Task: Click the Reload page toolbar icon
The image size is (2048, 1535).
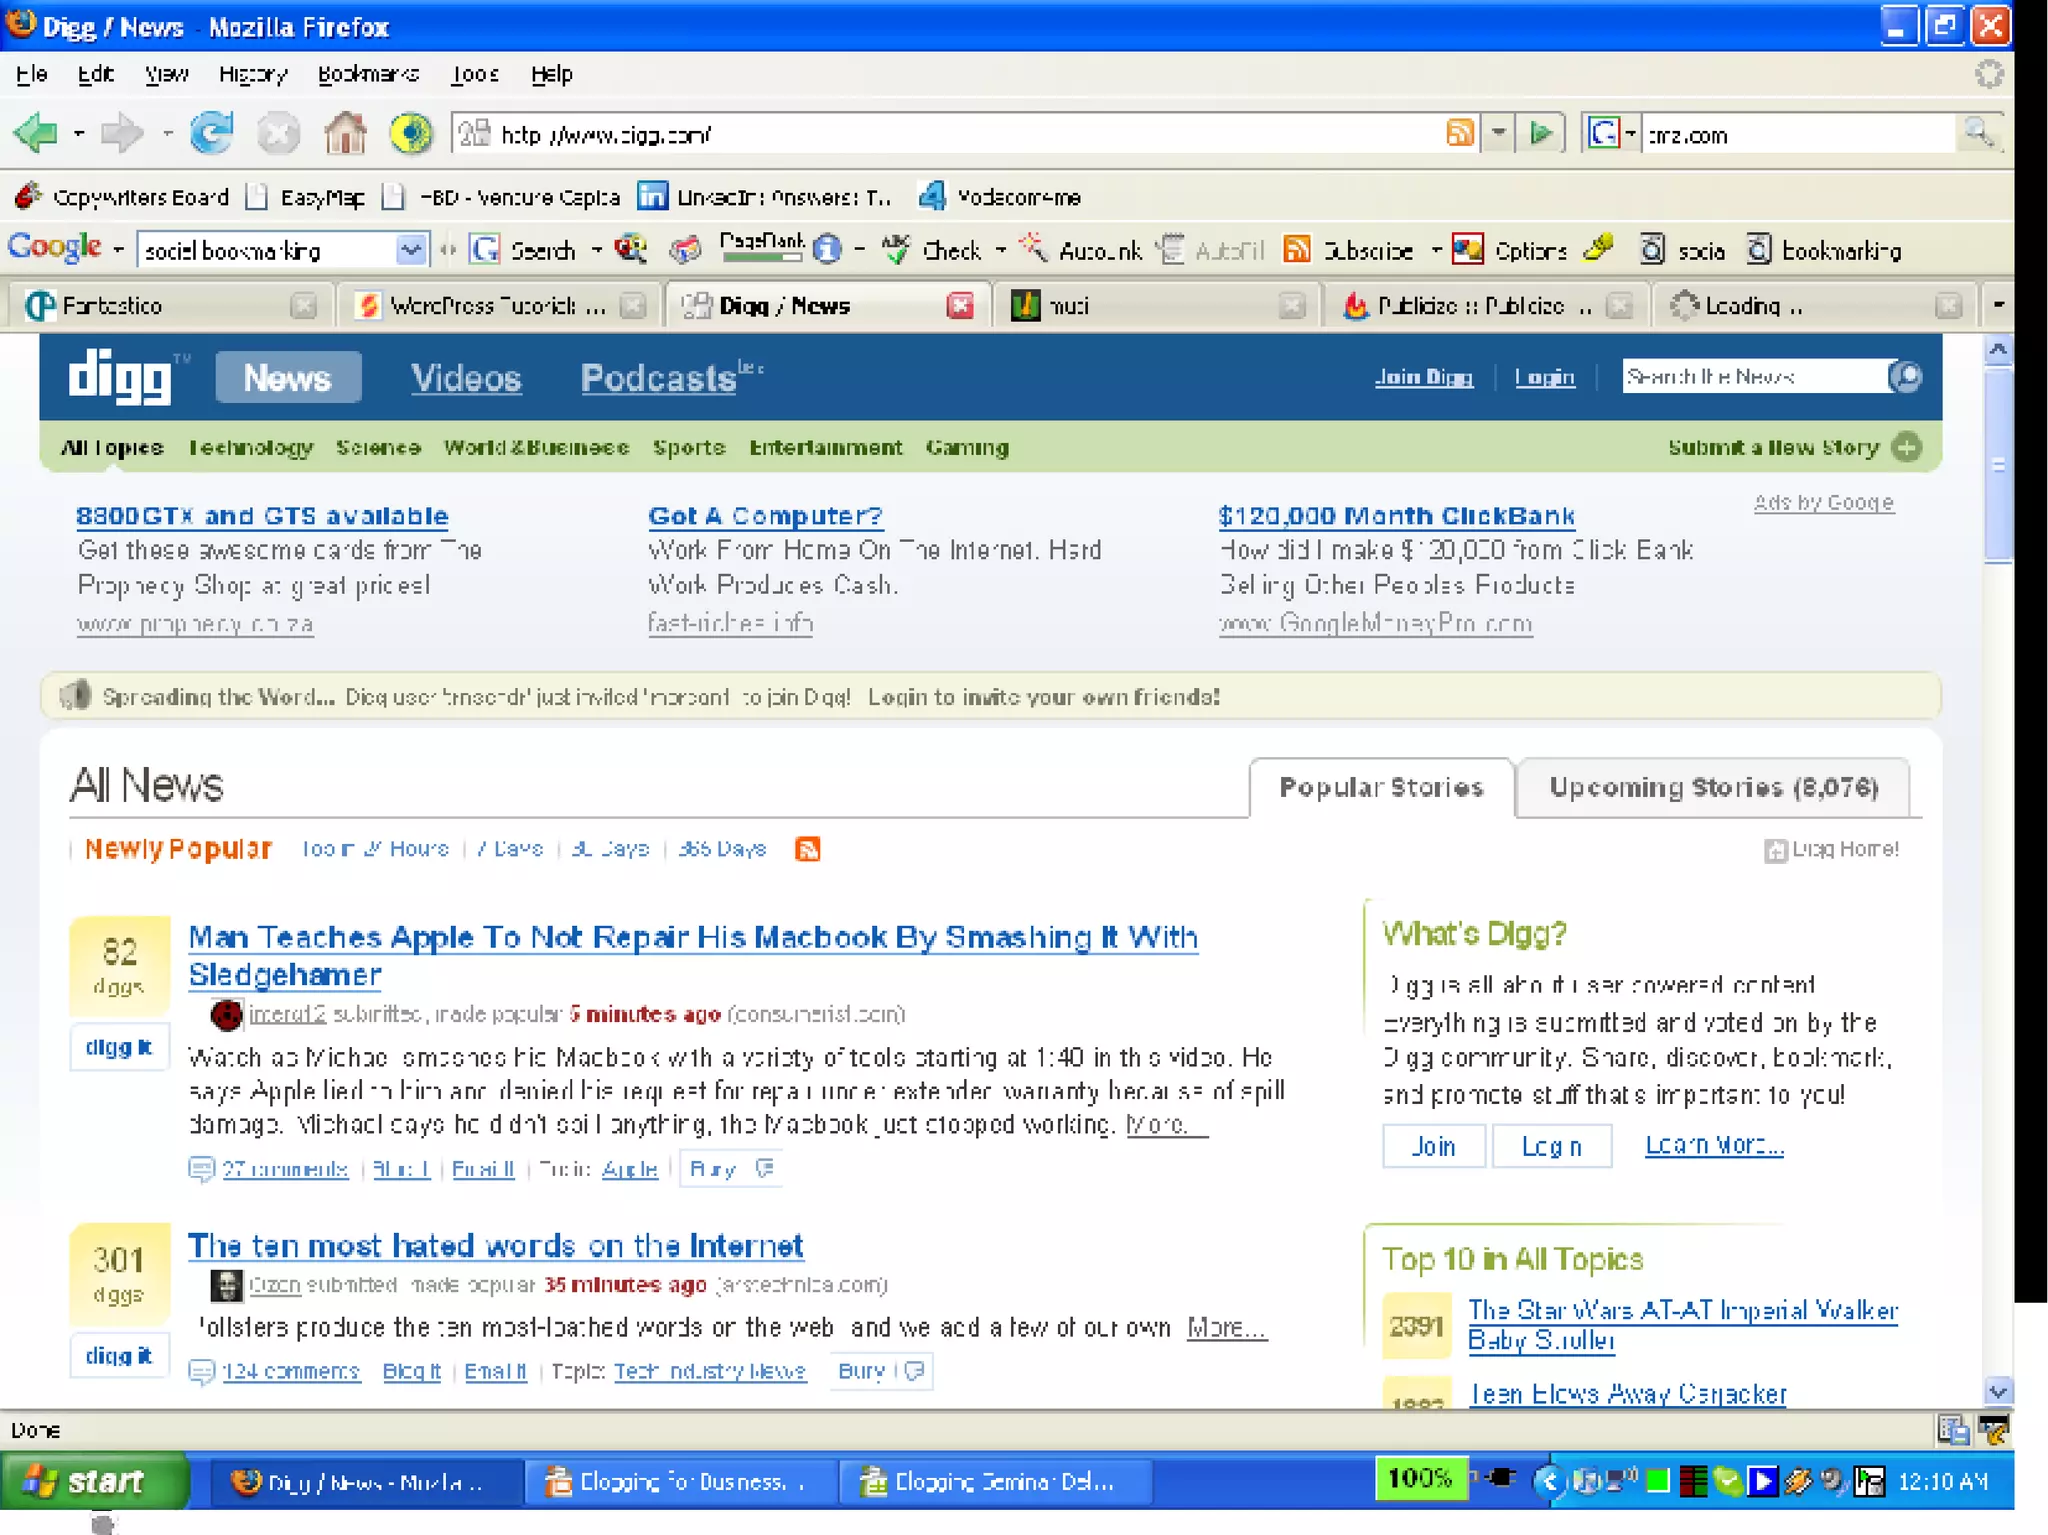Action: 211,133
